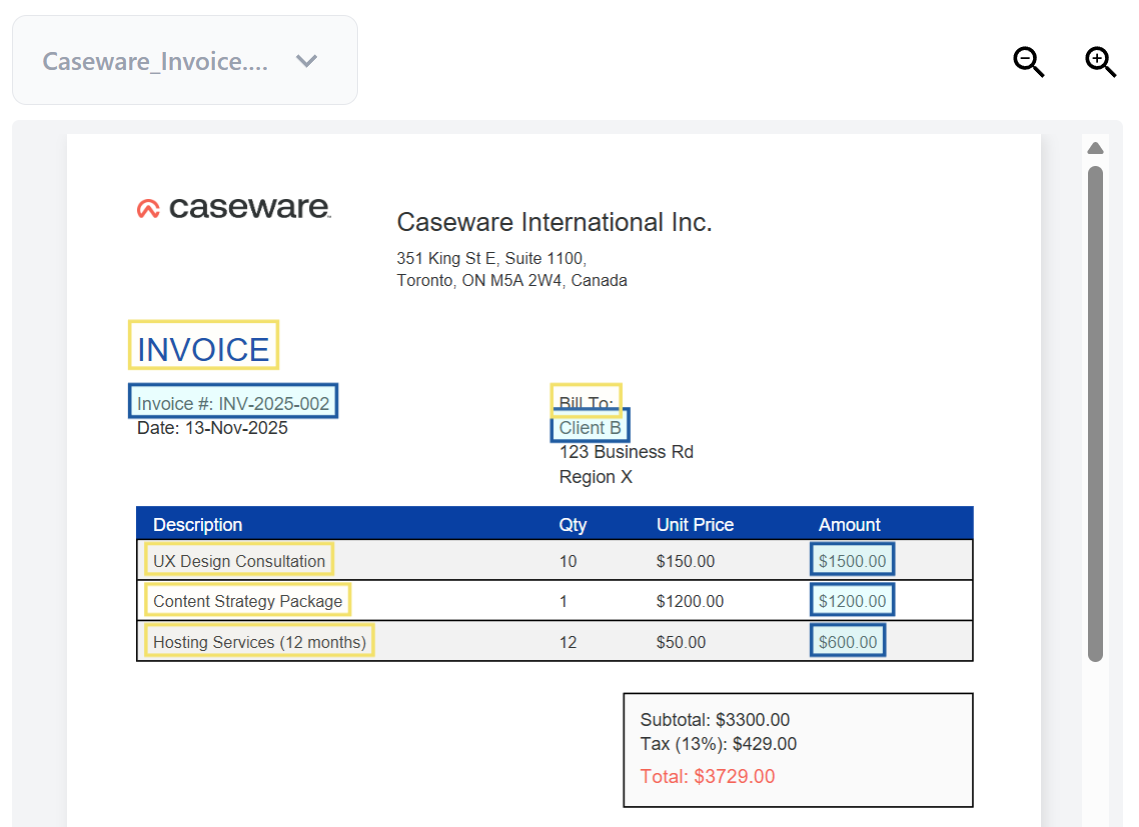The height and width of the screenshot is (827, 1139).
Task: Select the Invoice # INV-2025-002 field
Action: 233,402
